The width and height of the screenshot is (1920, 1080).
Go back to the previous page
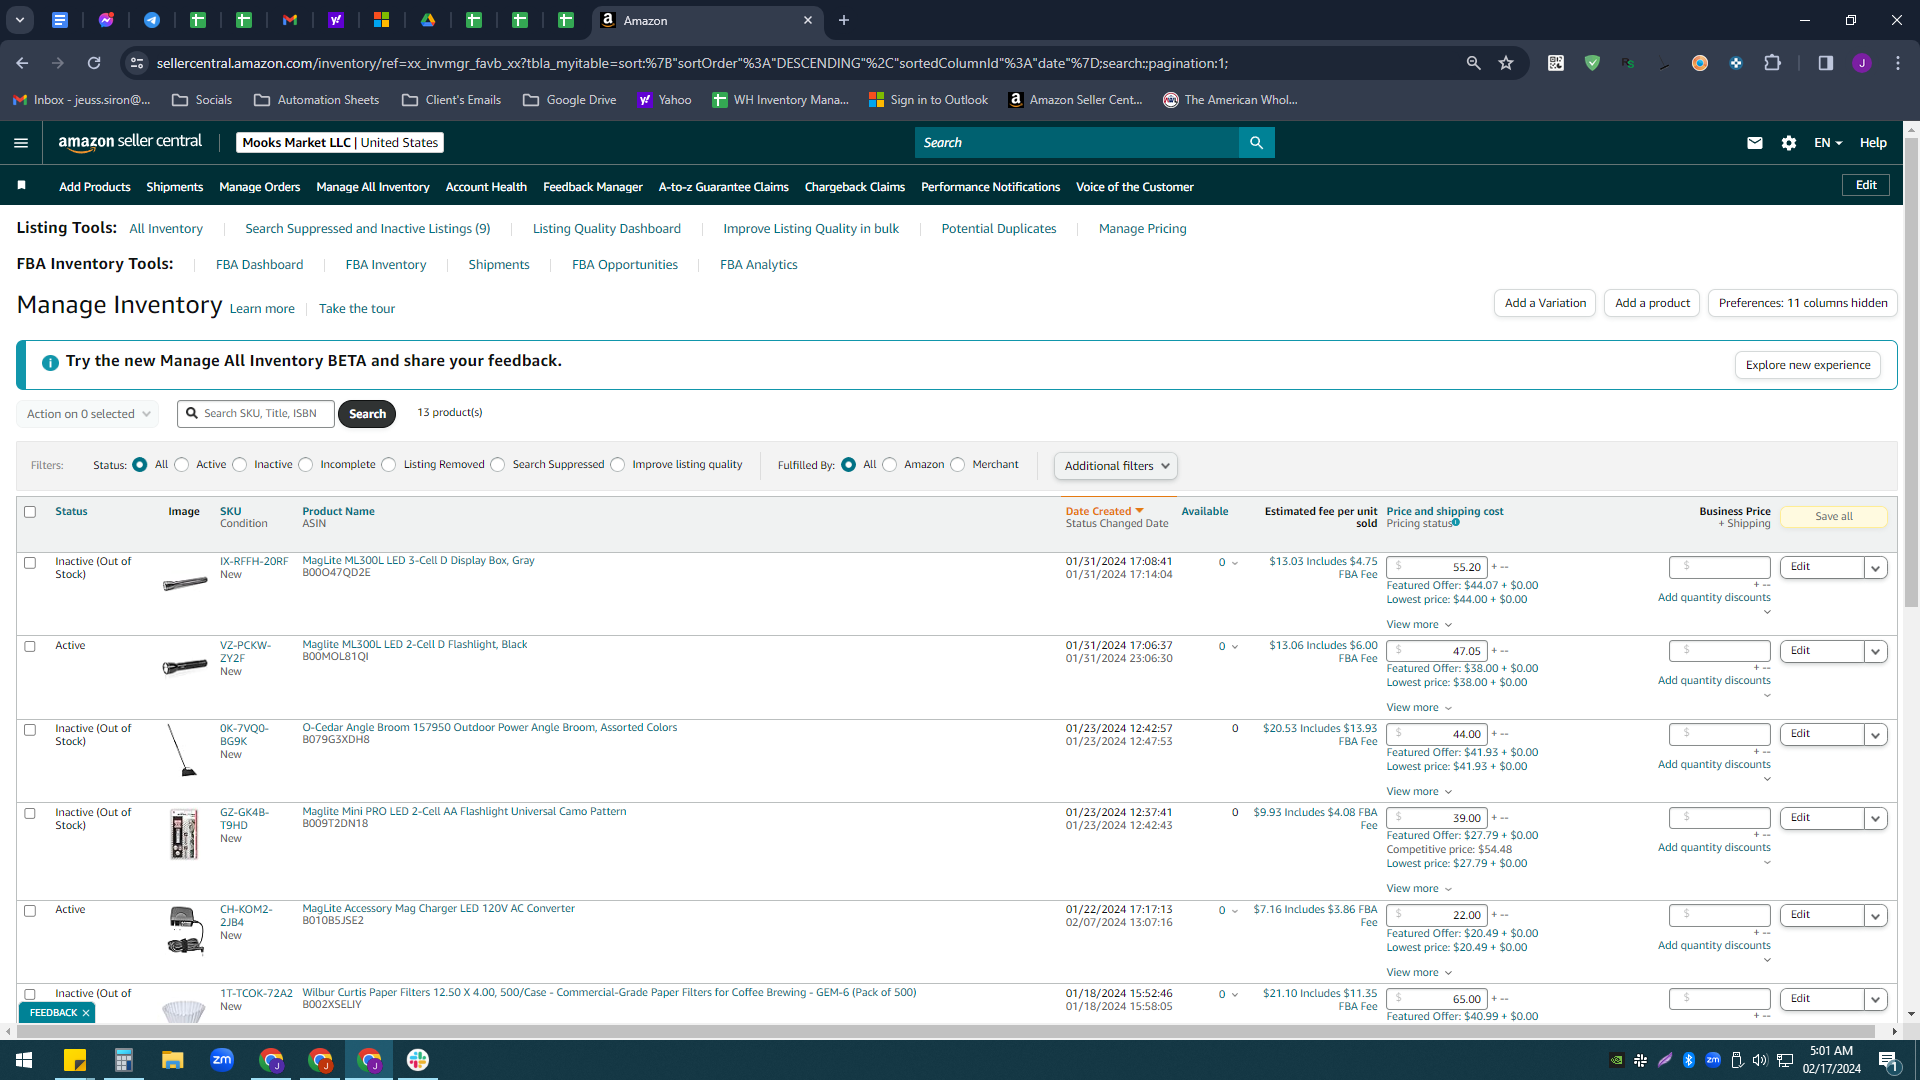pos(22,63)
